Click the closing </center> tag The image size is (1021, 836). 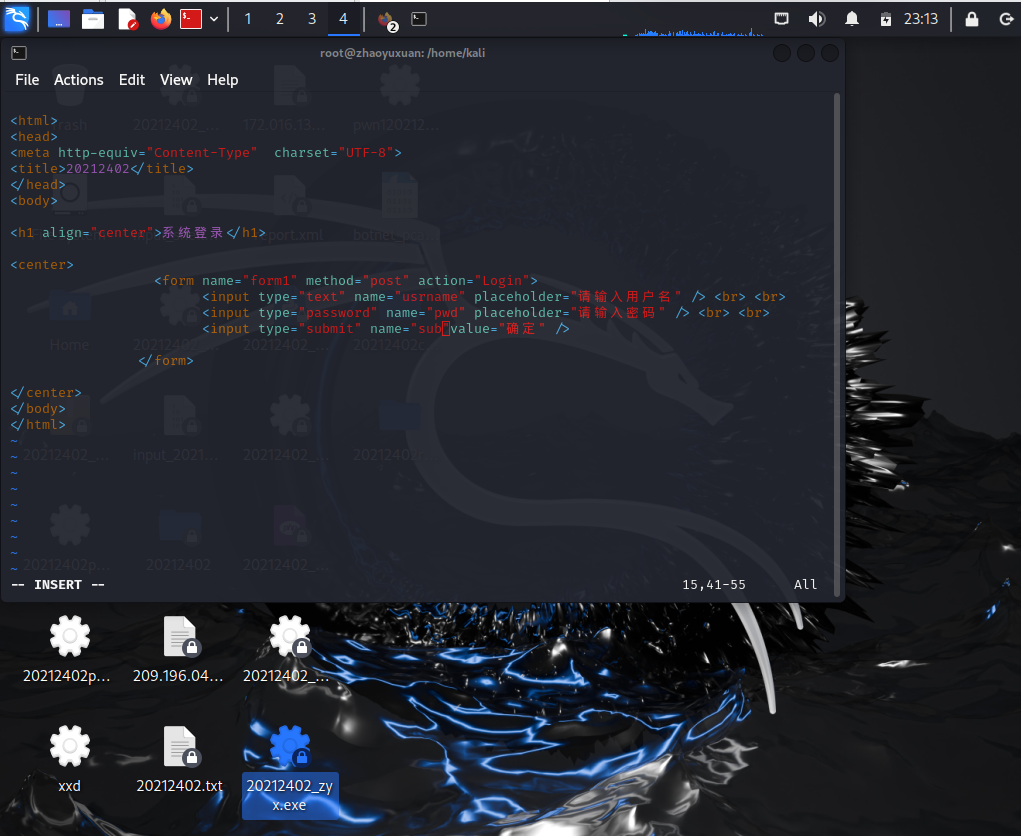46,393
